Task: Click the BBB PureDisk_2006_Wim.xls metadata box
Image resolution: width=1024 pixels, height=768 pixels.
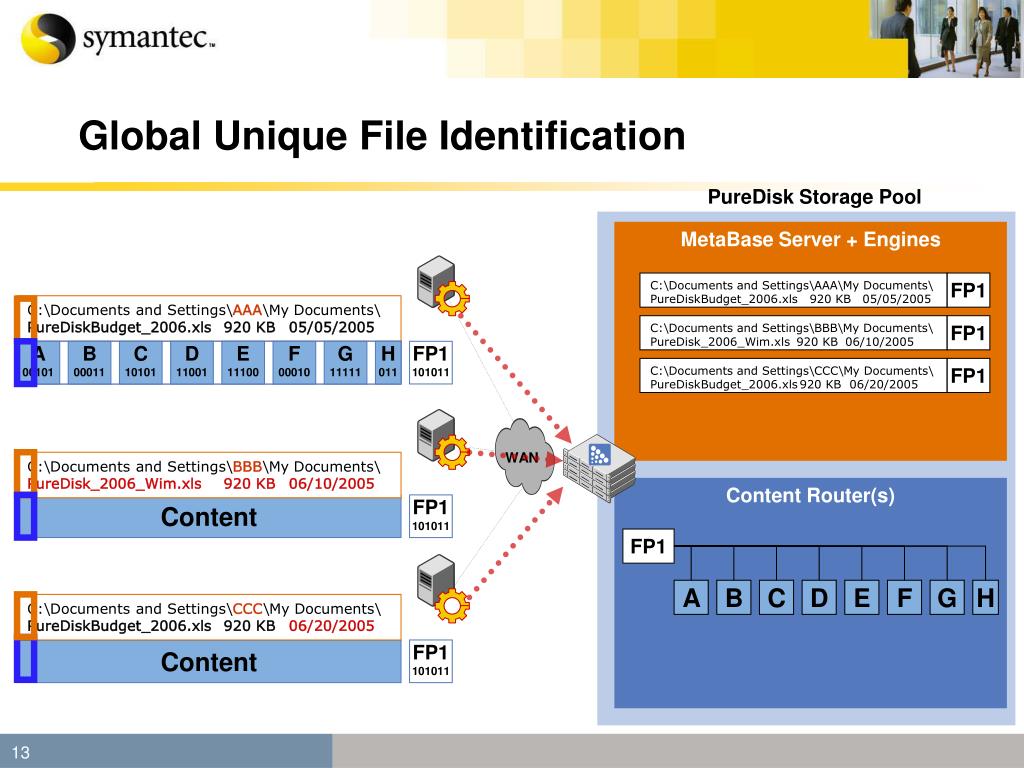Action: tap(208, 475)
